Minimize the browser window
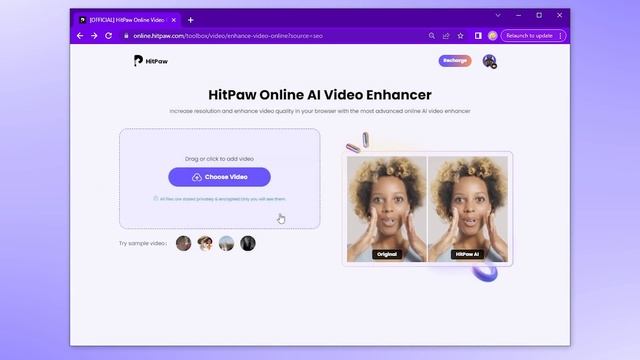 click(x=518, y=16)
